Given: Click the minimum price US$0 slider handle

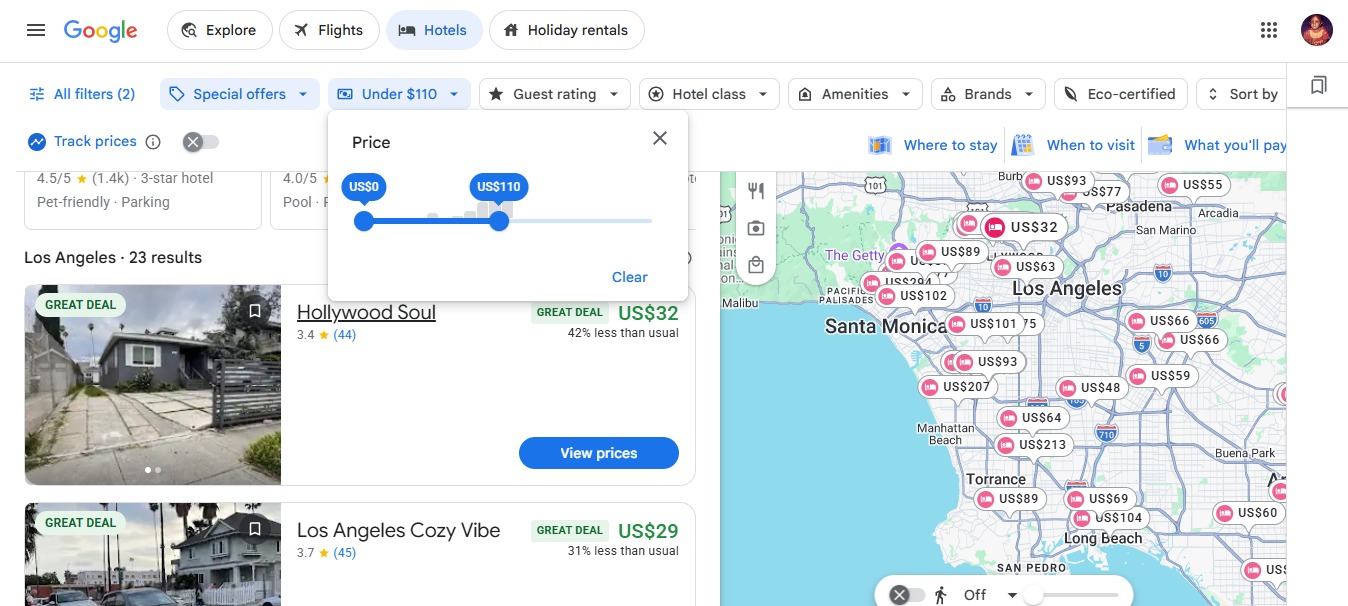Looking at the screenshot, I should point(364,221).
